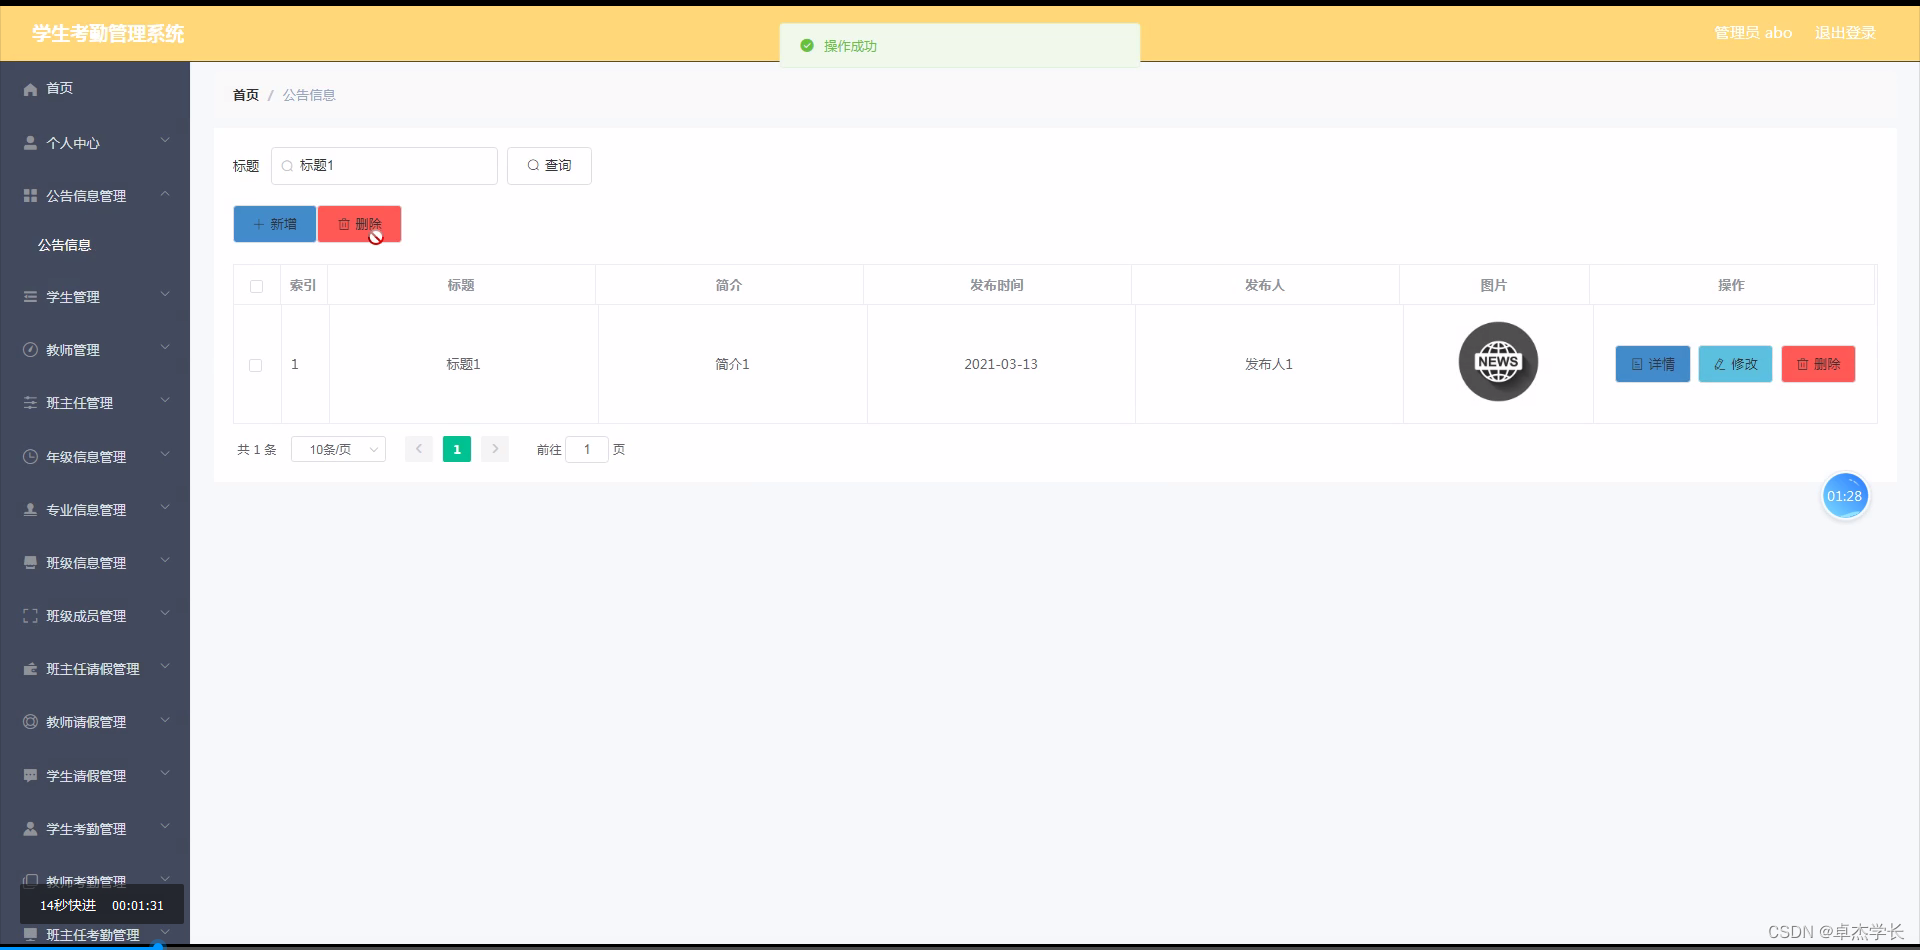Toggle the select-all checkbox in table header
This screenshot has width=1920, height=950.
[256, 286]
